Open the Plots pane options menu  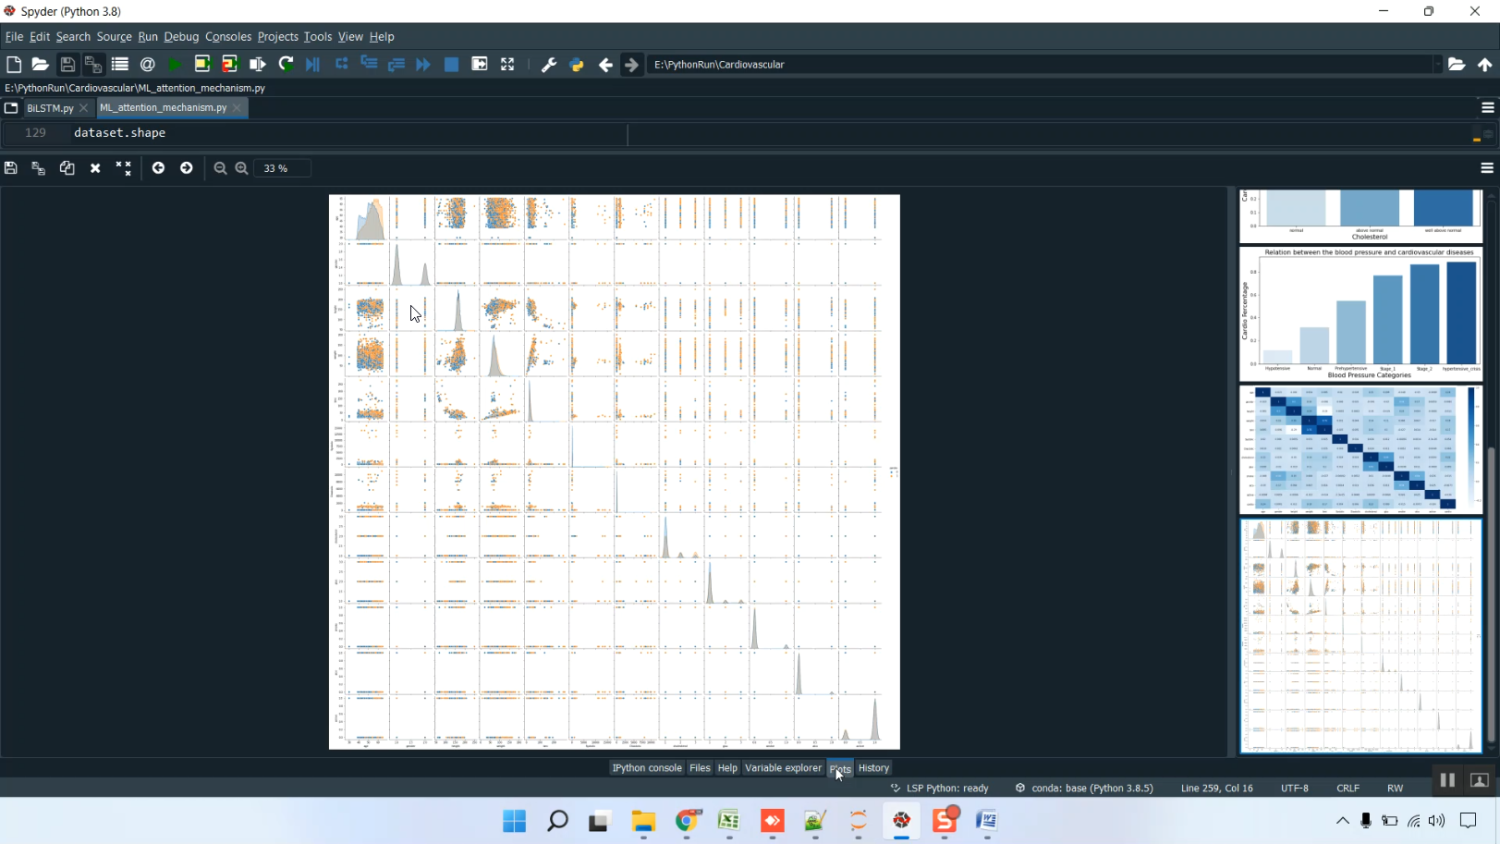1487,168
